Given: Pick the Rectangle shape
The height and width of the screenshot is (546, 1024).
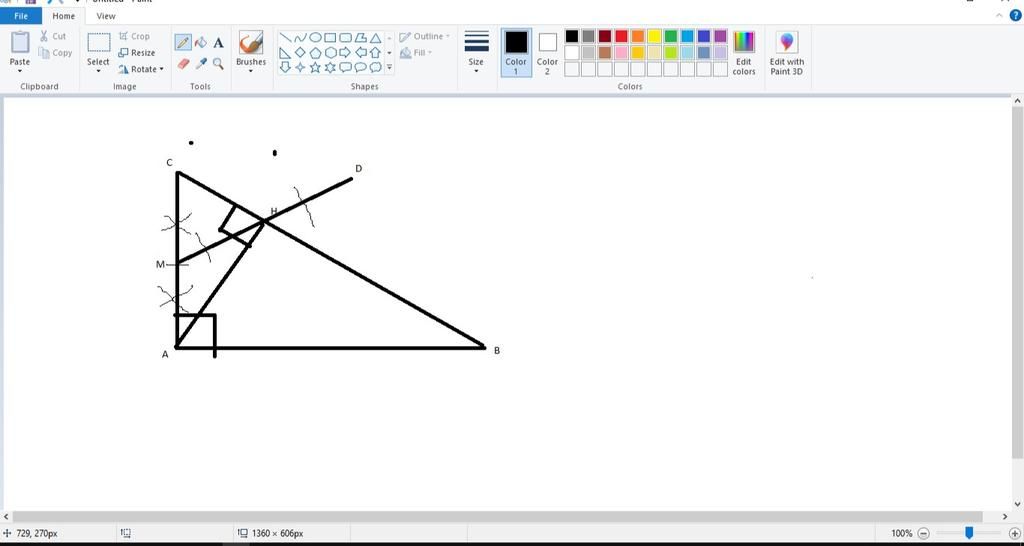Looking at the screenshot, I should (330, 38).
